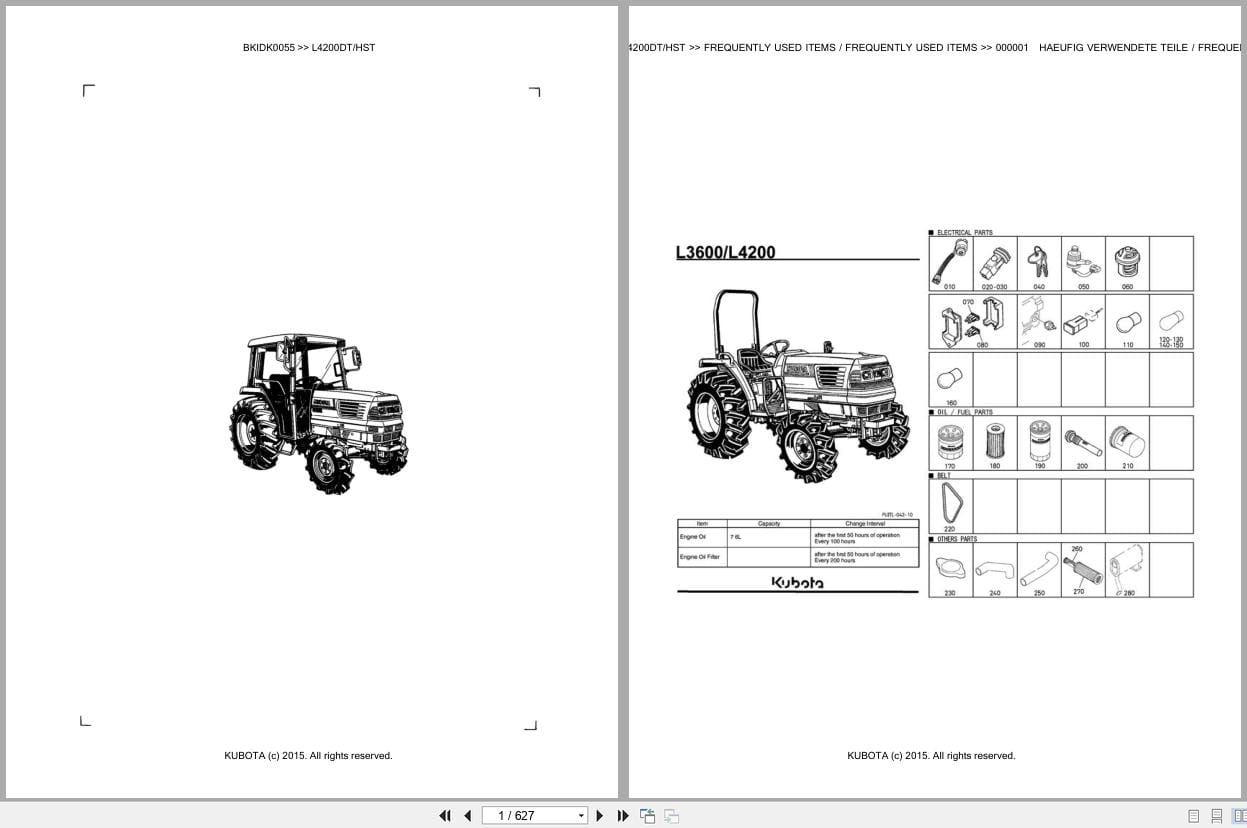This screenshot has width=1247, height=828.
Task: Click the L3600/L4200 heading
Action: 726,252
